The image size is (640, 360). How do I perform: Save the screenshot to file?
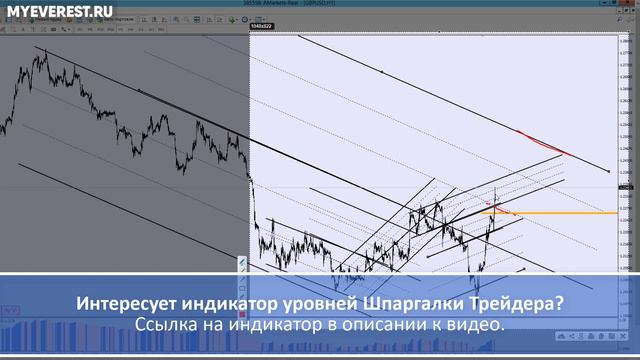611,336
